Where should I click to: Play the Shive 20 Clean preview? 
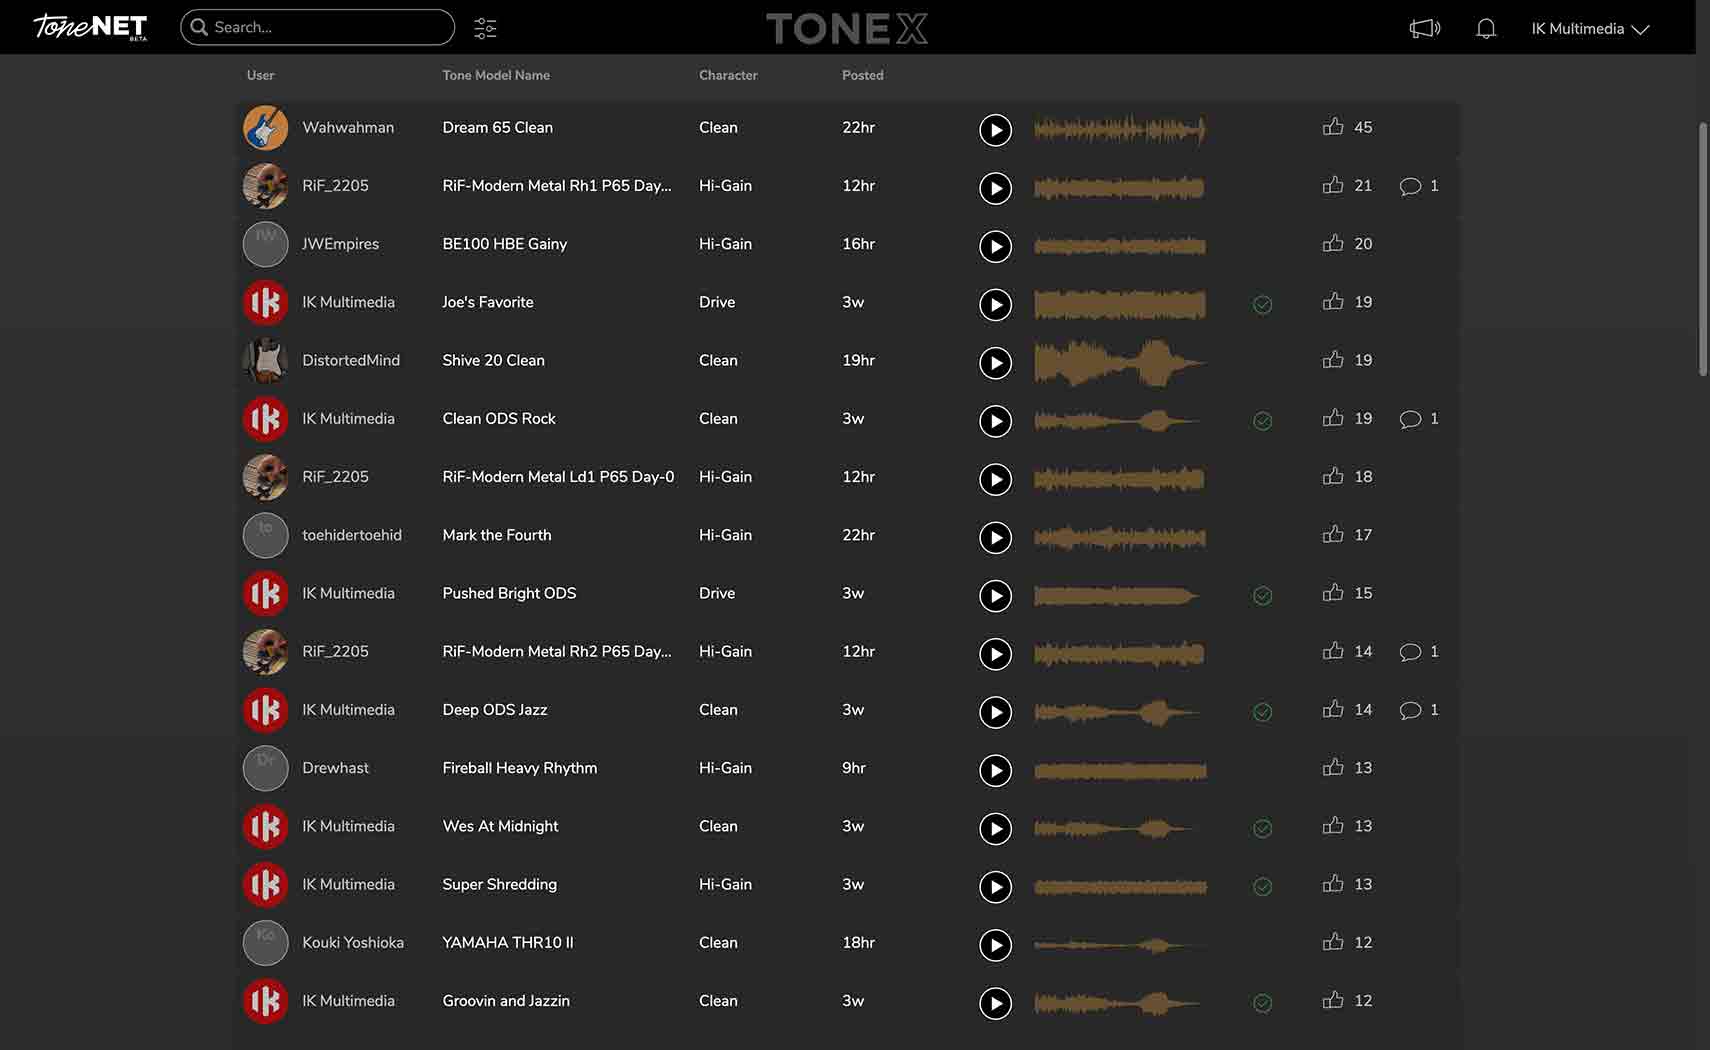(x=995, y=363)
